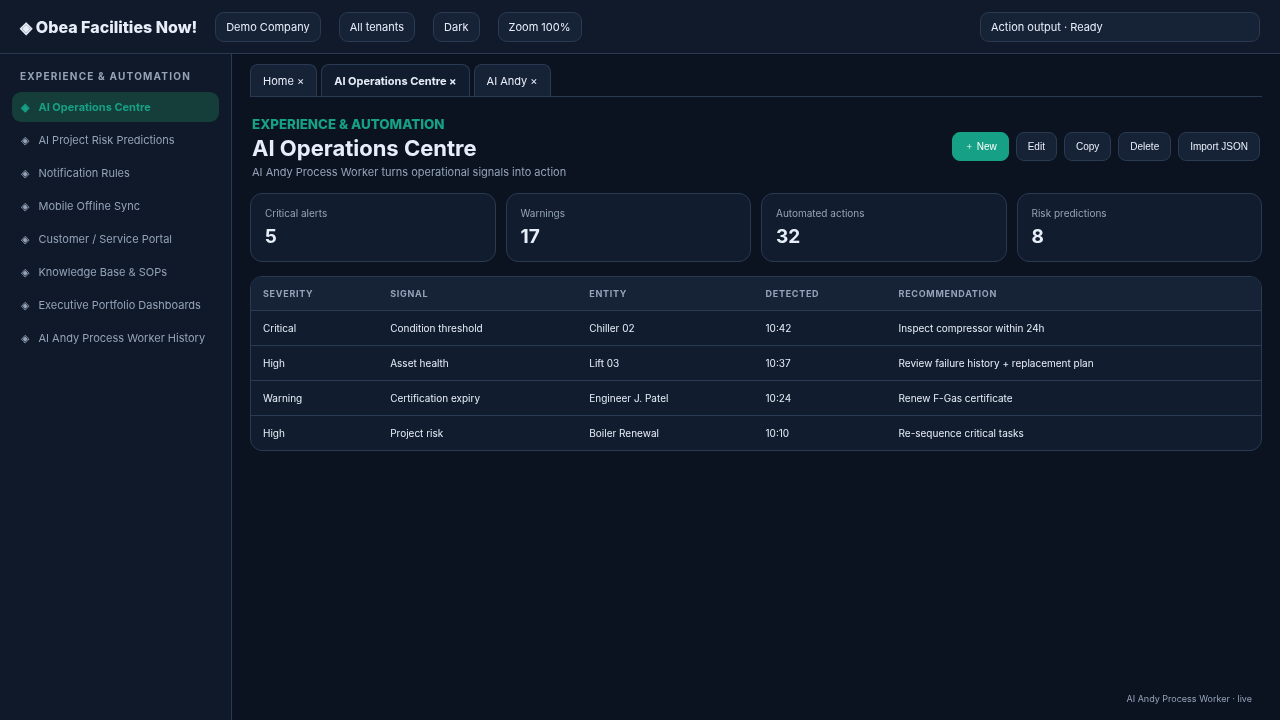Close the Home tab
The image size is (1280, 720).
point(300,82)
